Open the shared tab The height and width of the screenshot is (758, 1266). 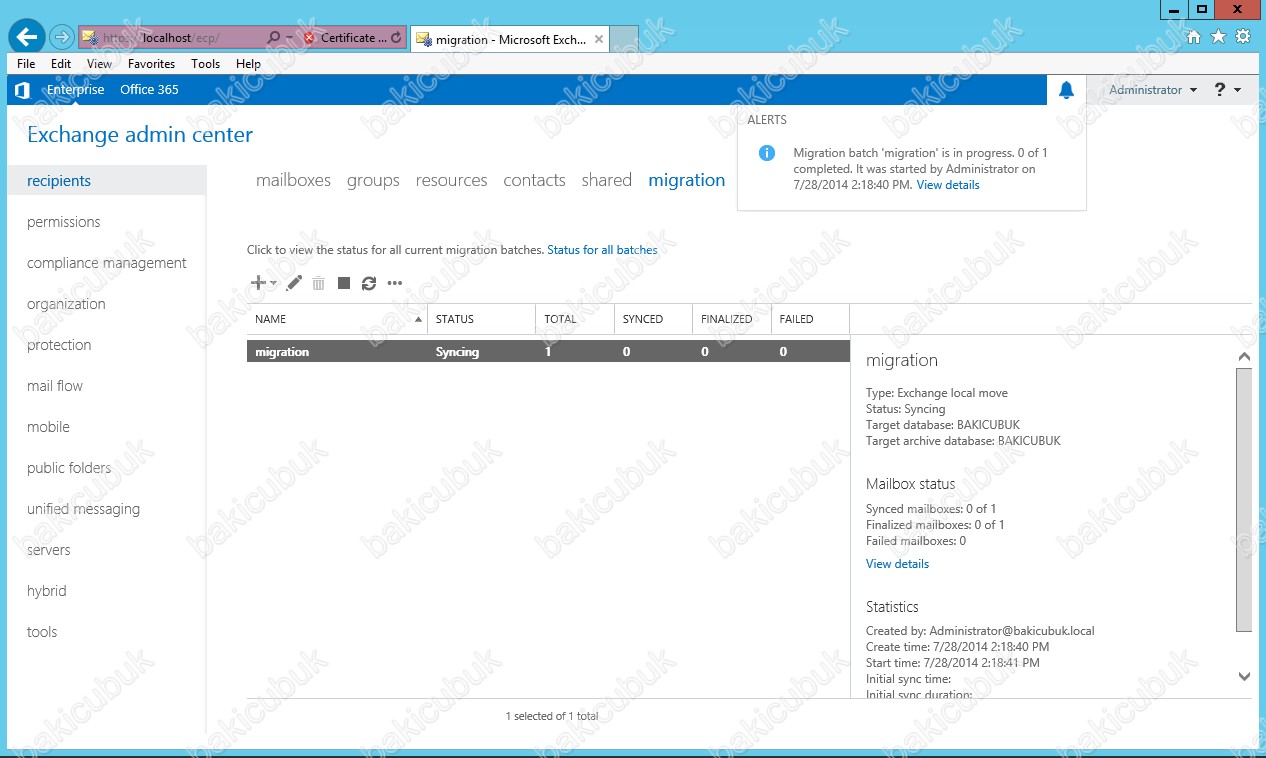[606, 180]
